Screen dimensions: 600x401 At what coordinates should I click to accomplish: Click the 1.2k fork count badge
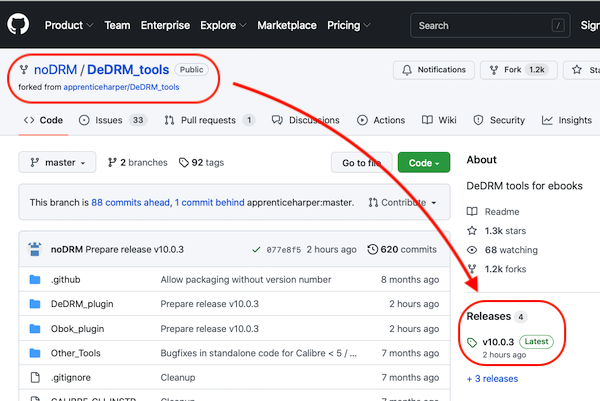[x=536, y=70]
